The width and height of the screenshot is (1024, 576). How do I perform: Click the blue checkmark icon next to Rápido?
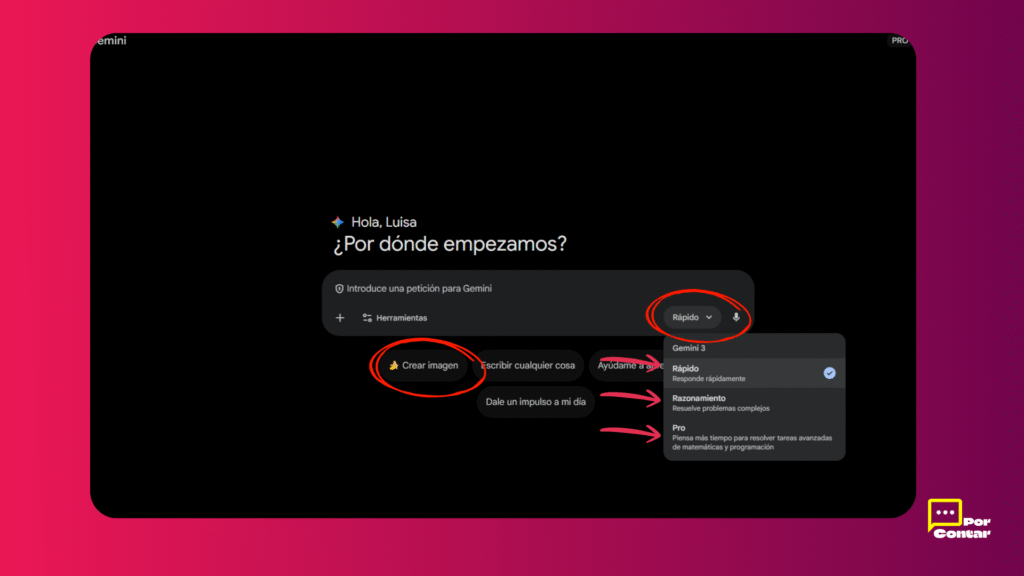click(829, 373)
